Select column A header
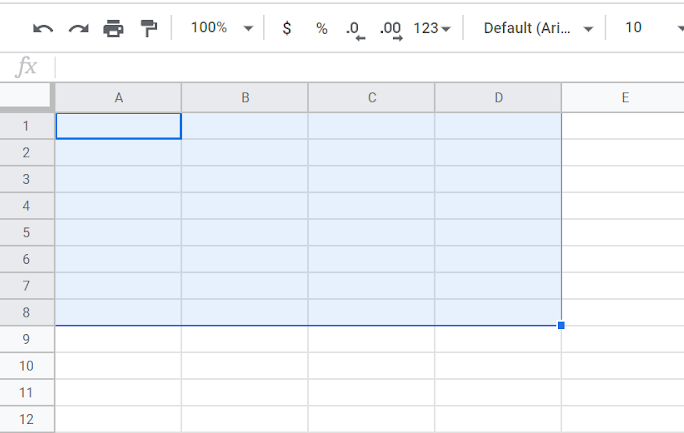The height and width of the screenshot is (433, 684). coord(118,98)
